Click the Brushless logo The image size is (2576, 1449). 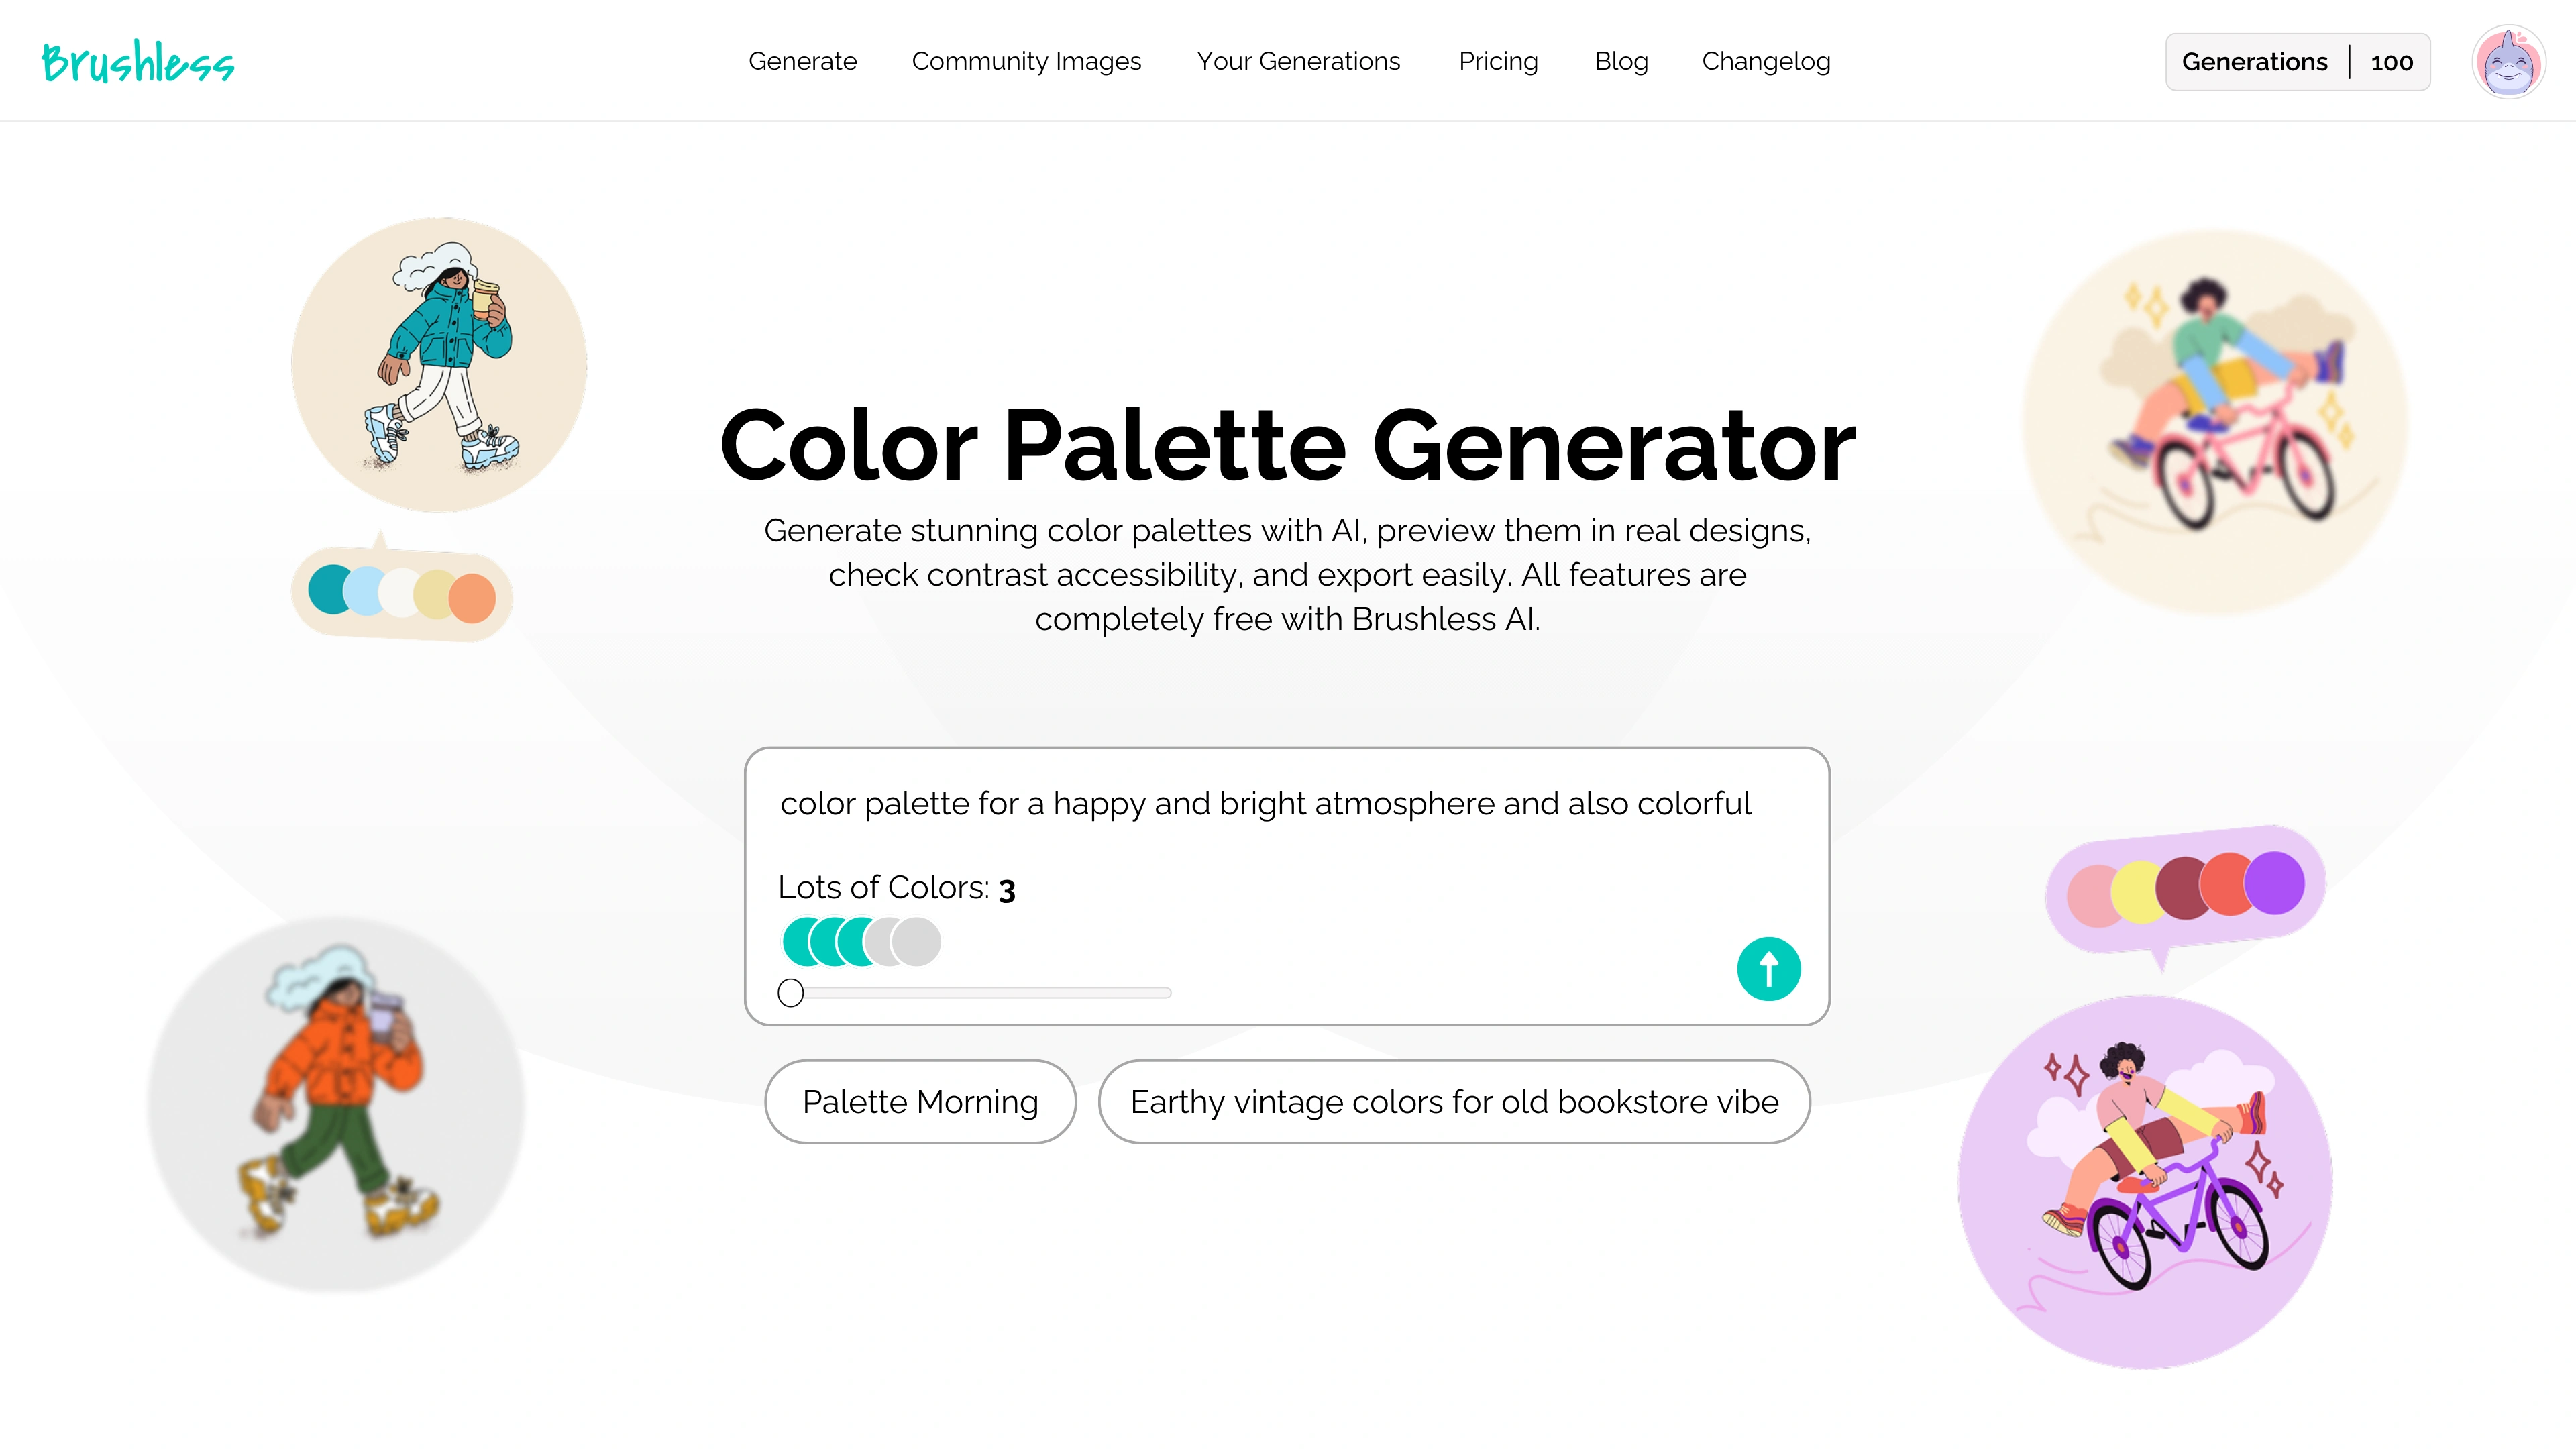pos(138,62)
